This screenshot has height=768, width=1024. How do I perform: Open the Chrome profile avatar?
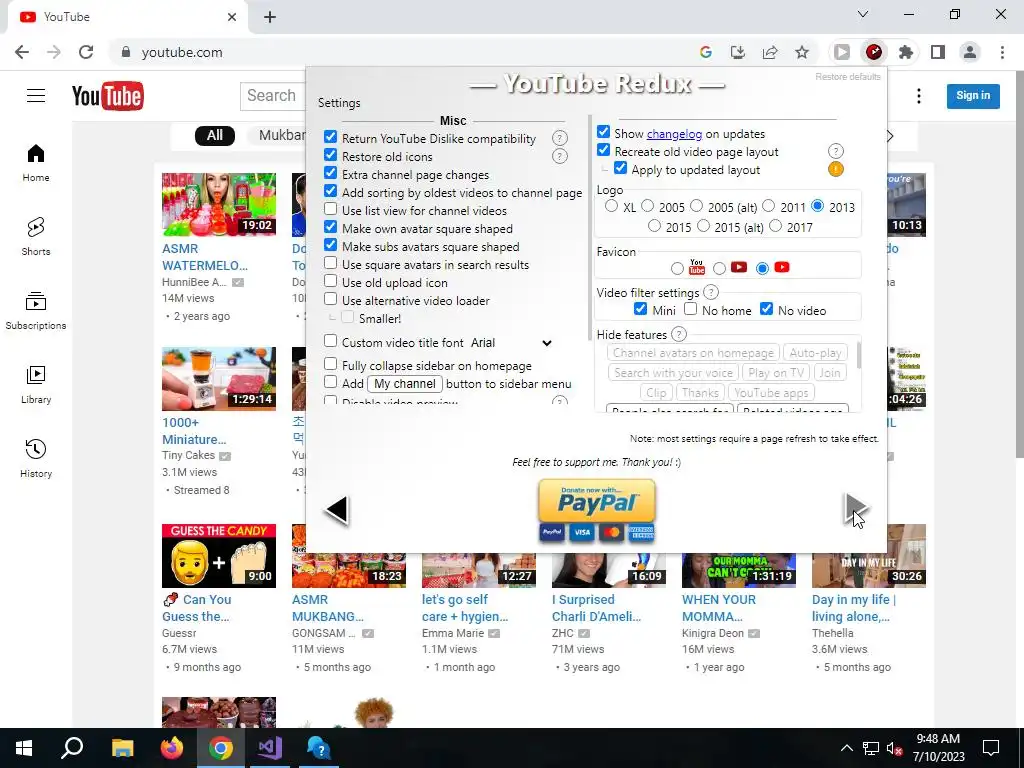[970, 52]
